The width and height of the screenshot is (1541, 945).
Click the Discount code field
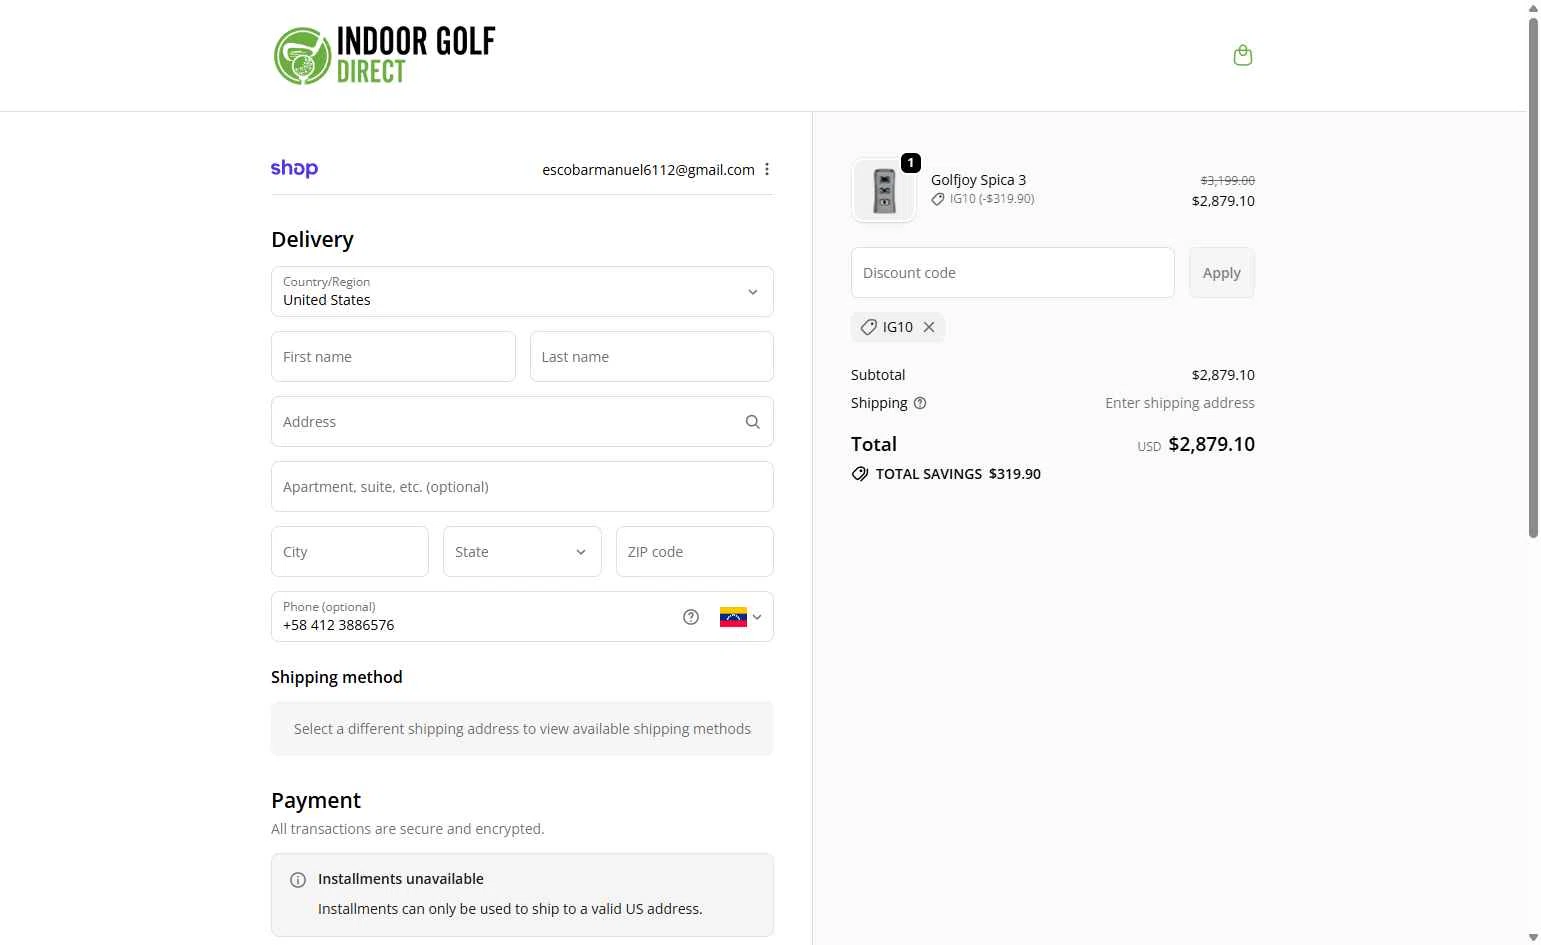pos(1013,273)
